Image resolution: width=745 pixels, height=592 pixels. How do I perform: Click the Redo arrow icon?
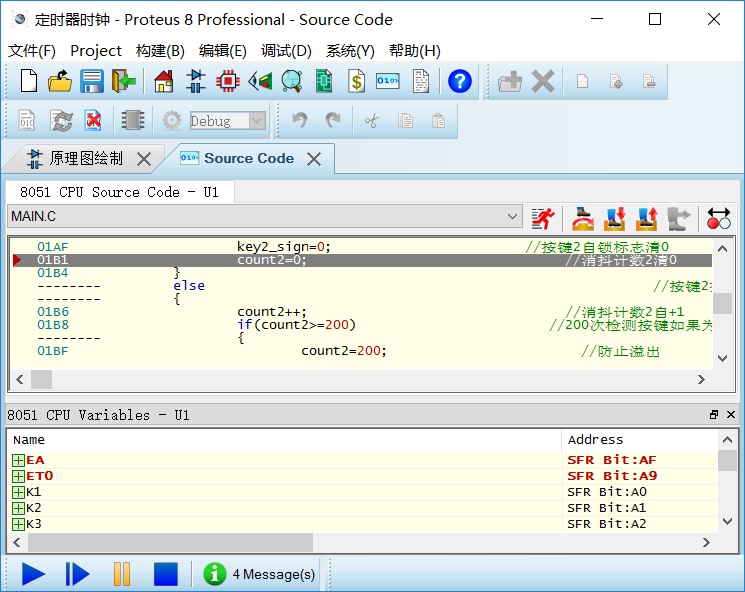point(333,121)
